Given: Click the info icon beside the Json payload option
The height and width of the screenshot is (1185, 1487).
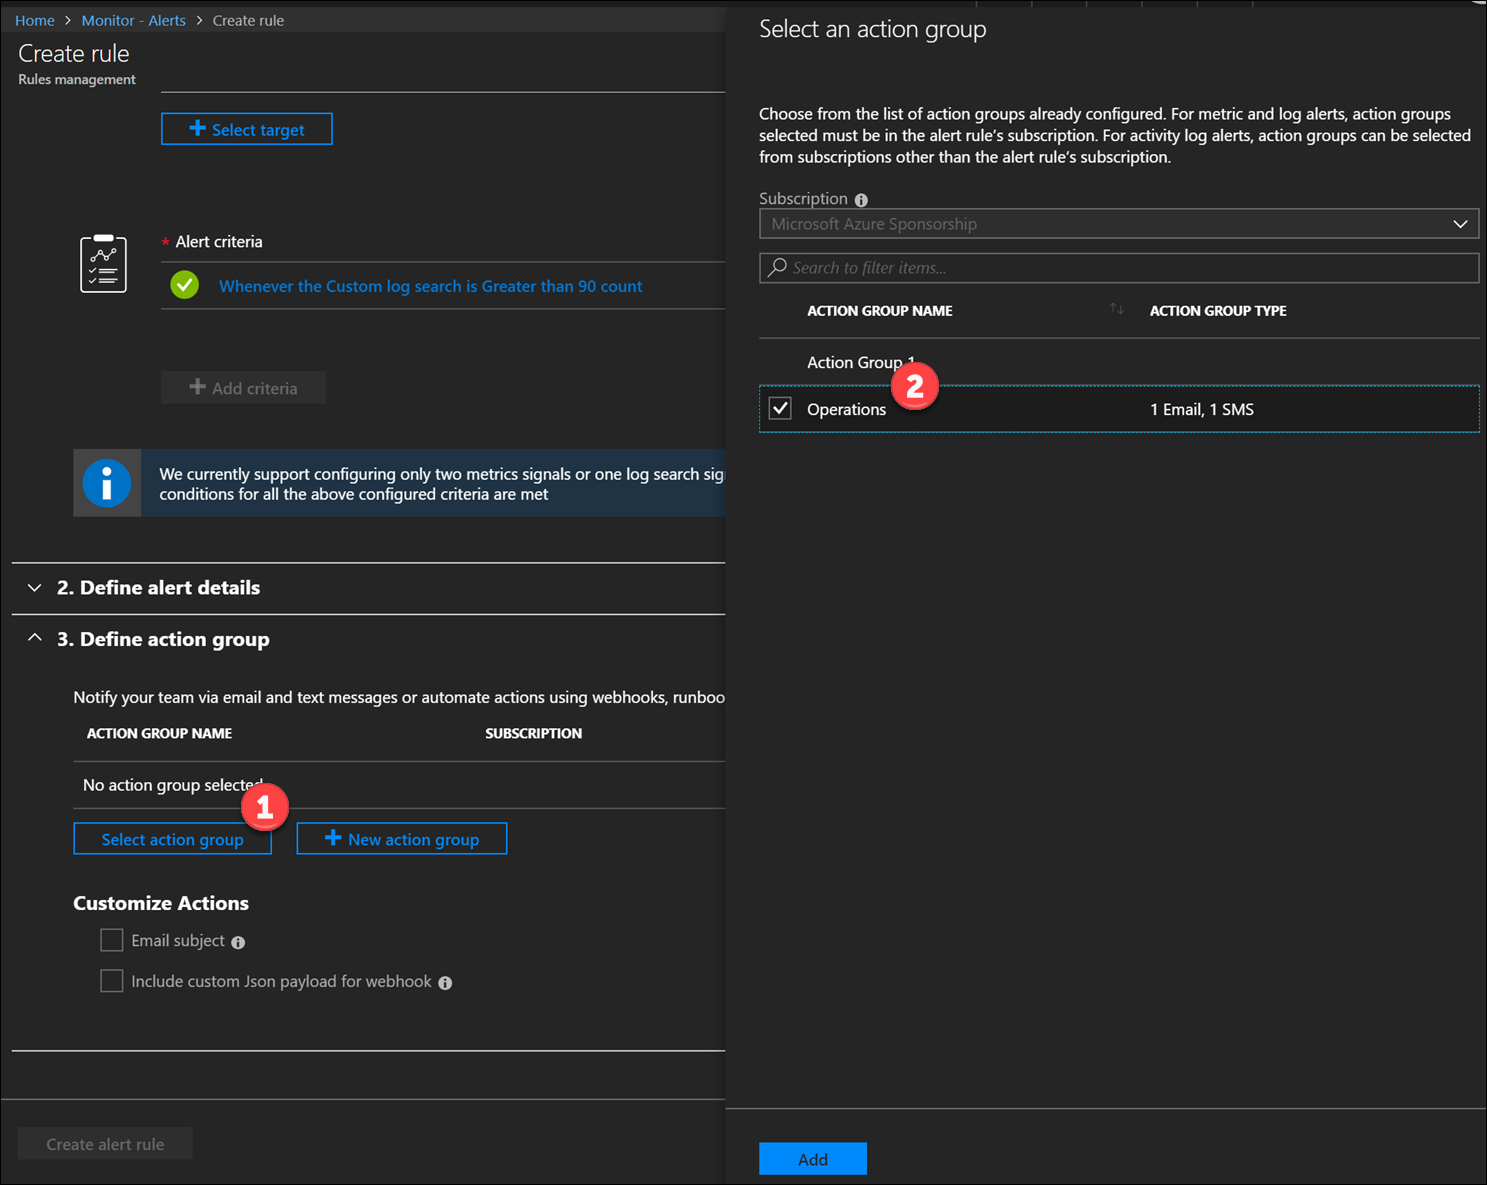Looking at the screenshot, I should click(x=446, y=982).
